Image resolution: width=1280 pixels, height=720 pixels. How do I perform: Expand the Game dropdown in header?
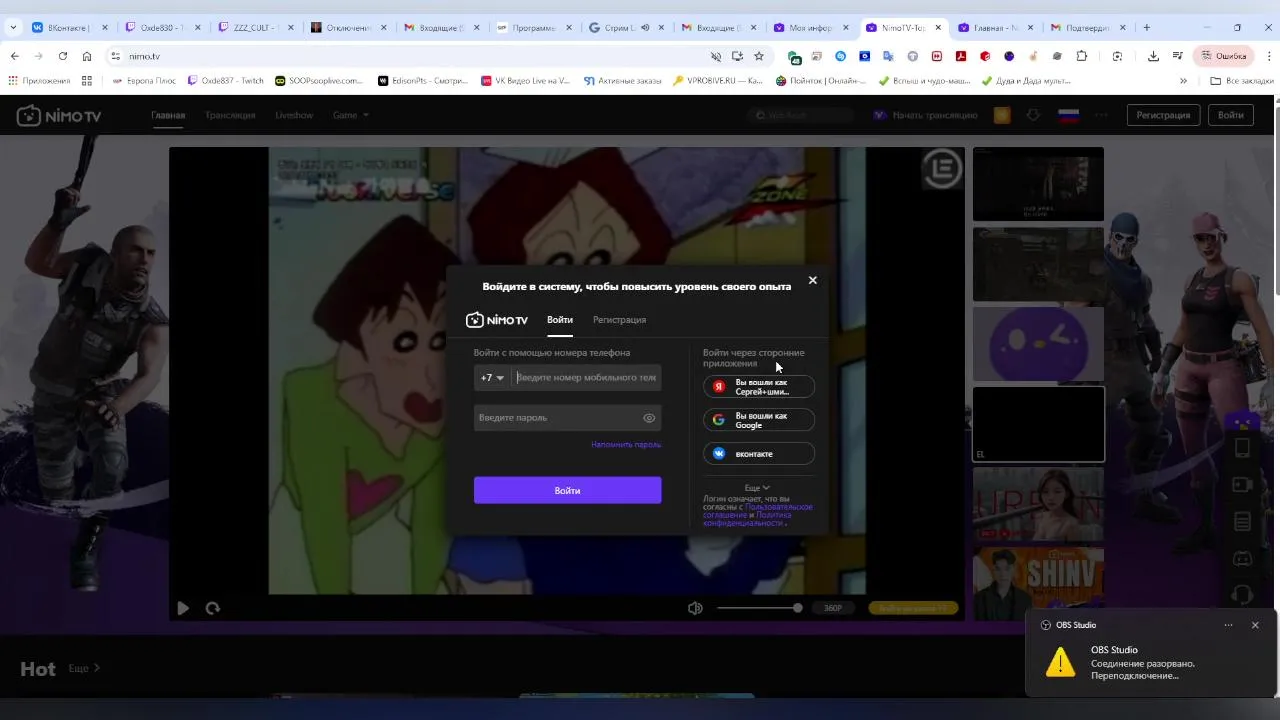[351, 115]
